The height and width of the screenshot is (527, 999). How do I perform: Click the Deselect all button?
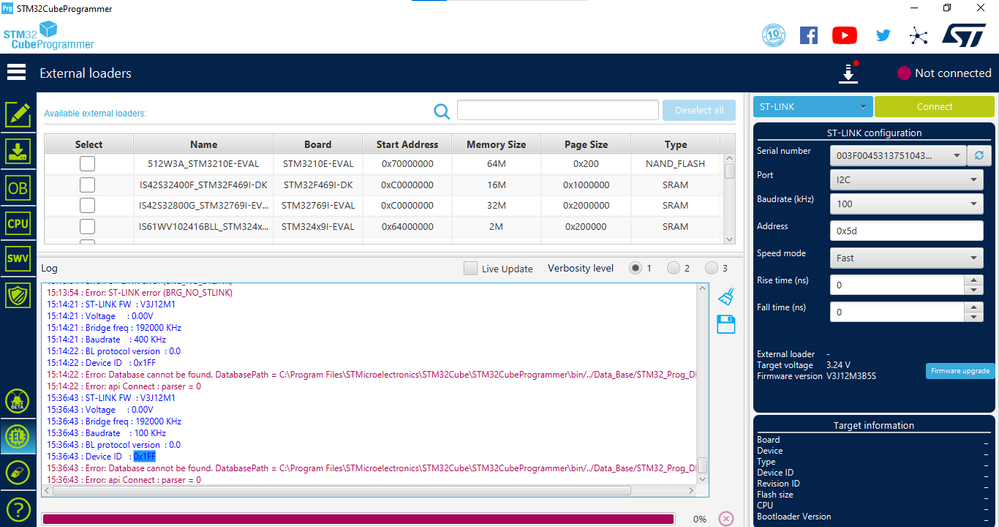point(699,110)
